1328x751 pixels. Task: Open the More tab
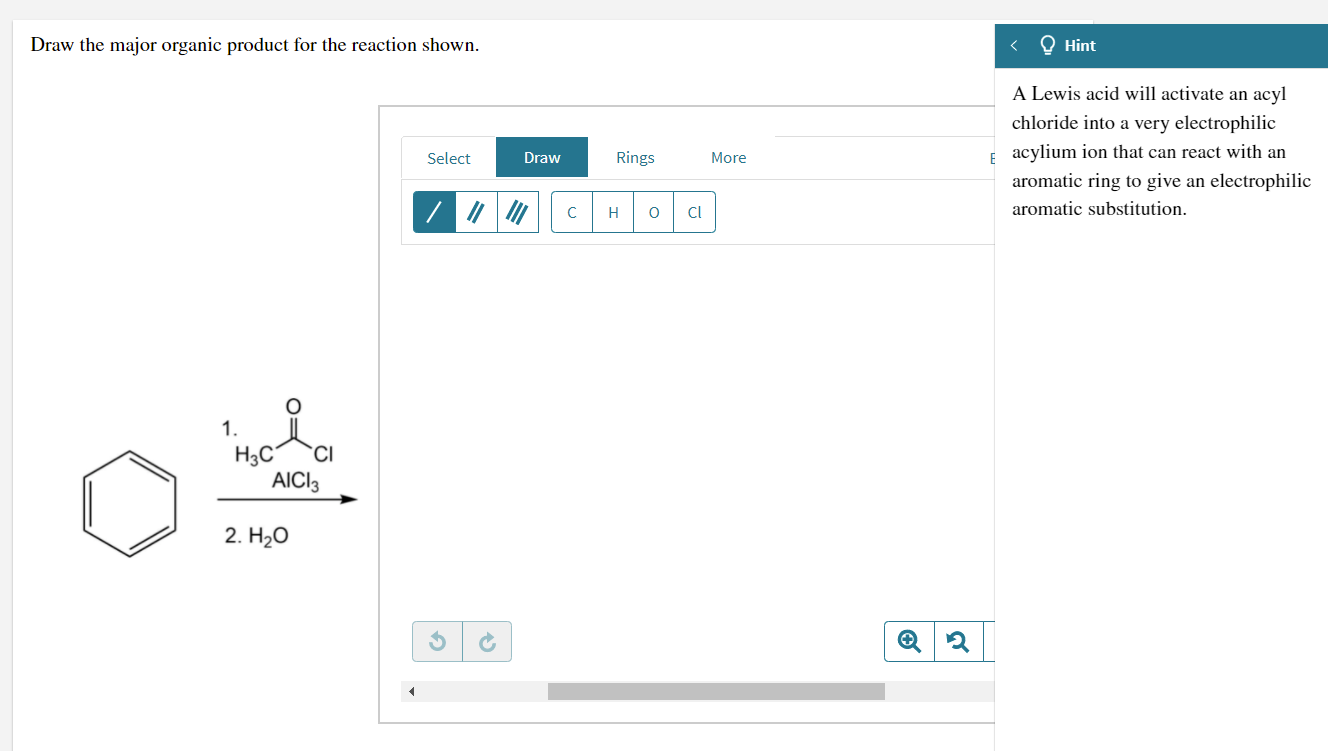728,158
